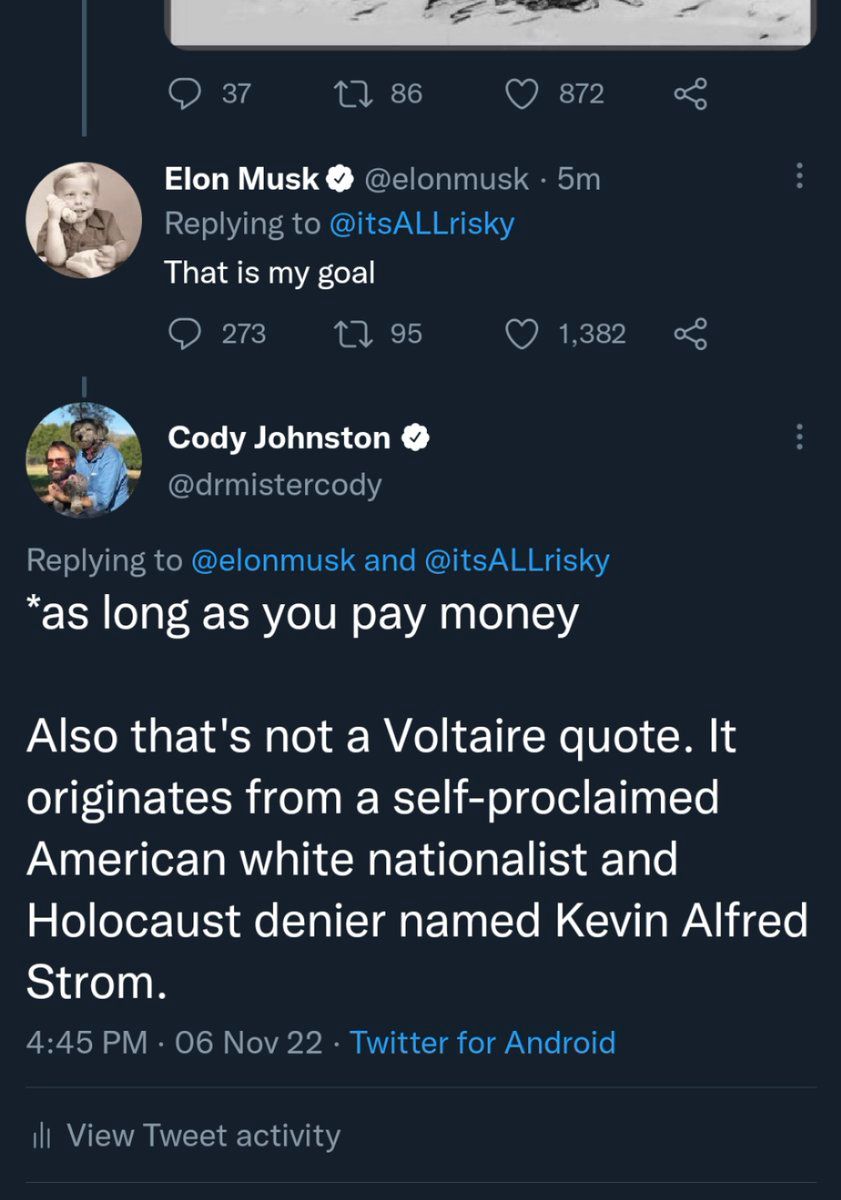The image size is (841, 1200).
Task: Open Elon Musk's display name
Action: [241, 179]
